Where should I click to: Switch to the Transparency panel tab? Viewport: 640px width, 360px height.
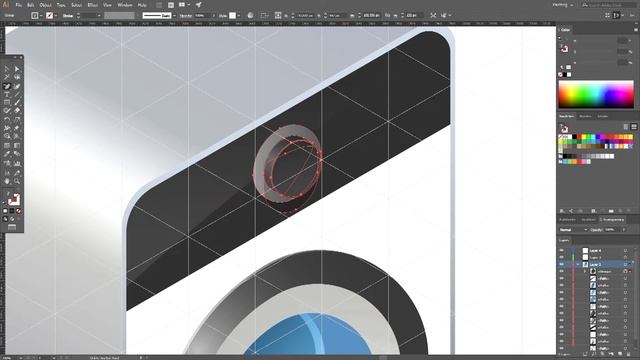(x=613, y=220)
